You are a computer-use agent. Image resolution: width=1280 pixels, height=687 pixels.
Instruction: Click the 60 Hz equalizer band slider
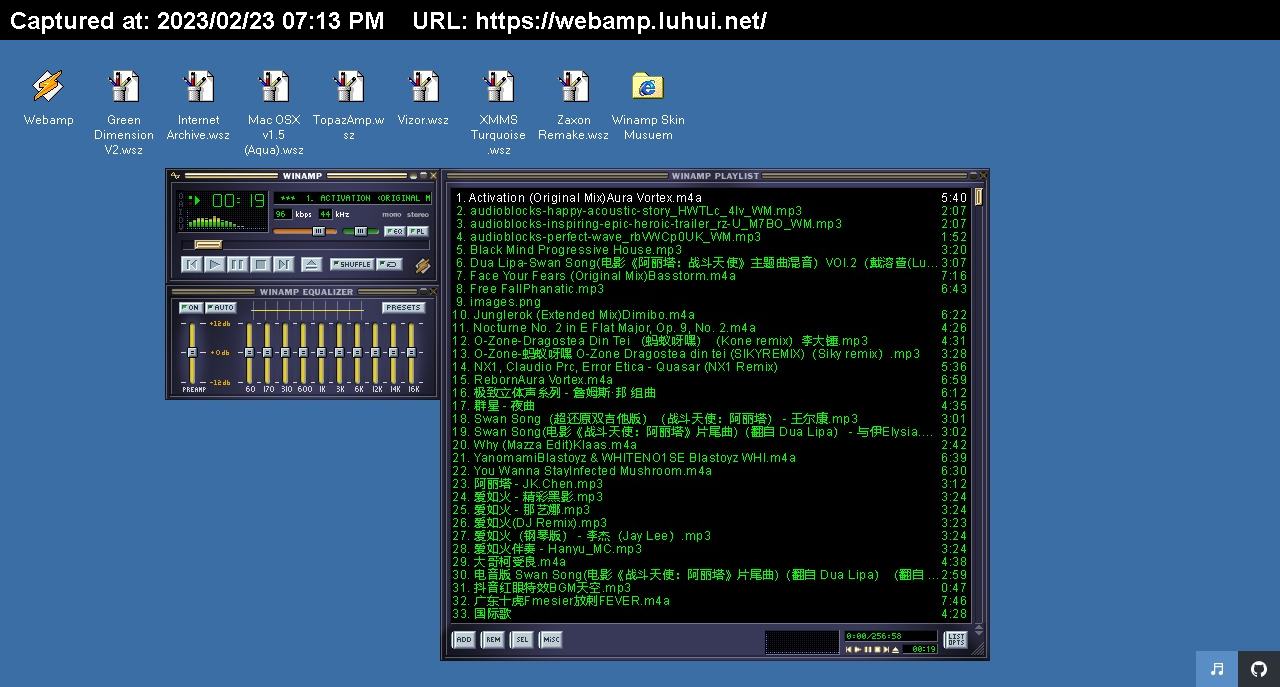(249, 352)
